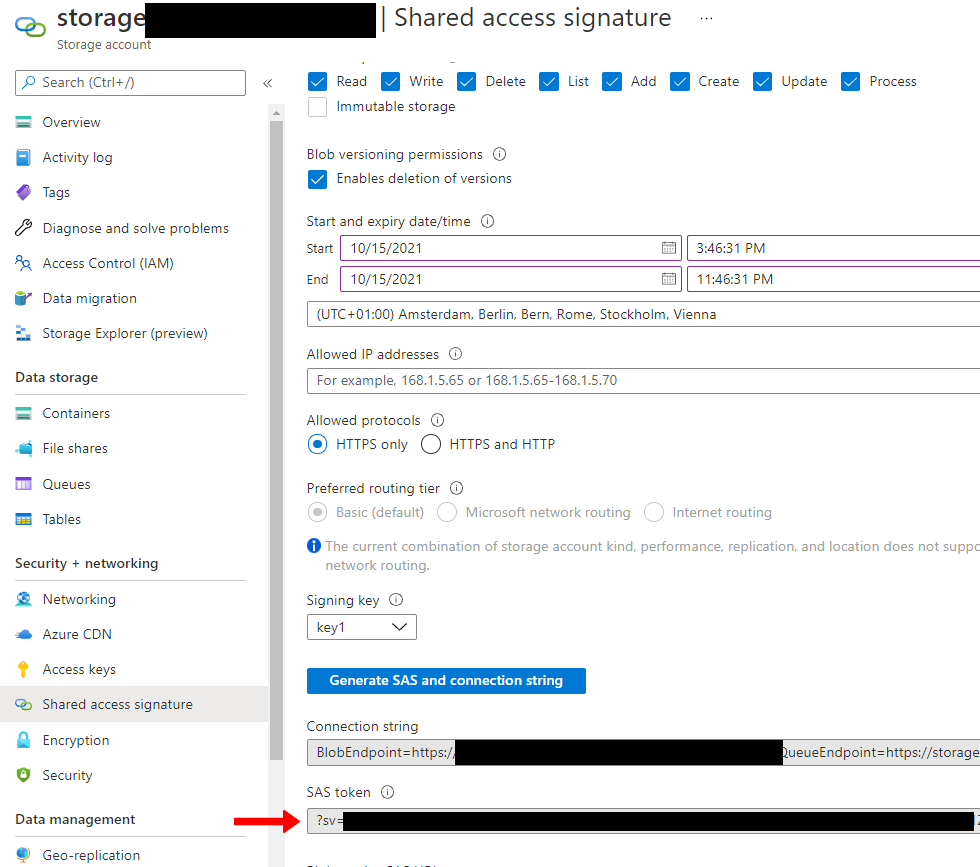Uncheck the Read permission checkbox
The height and width of the screenshot is (867, 980).
[x=318, y=81]
